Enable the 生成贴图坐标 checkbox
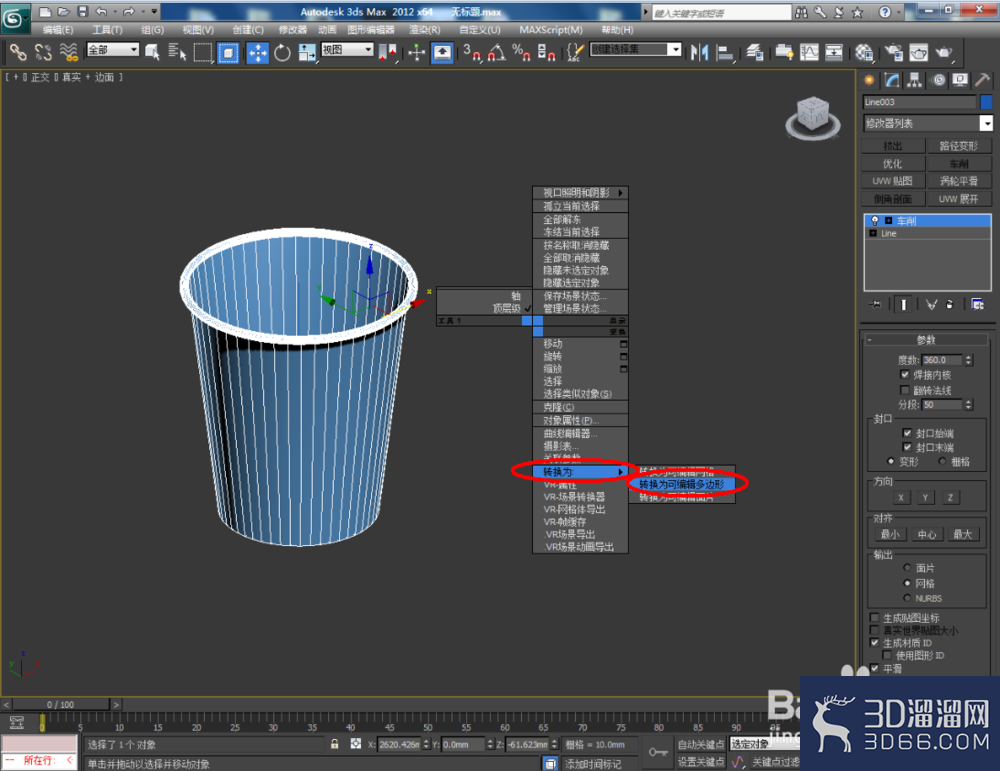 [x=874, y=617]
